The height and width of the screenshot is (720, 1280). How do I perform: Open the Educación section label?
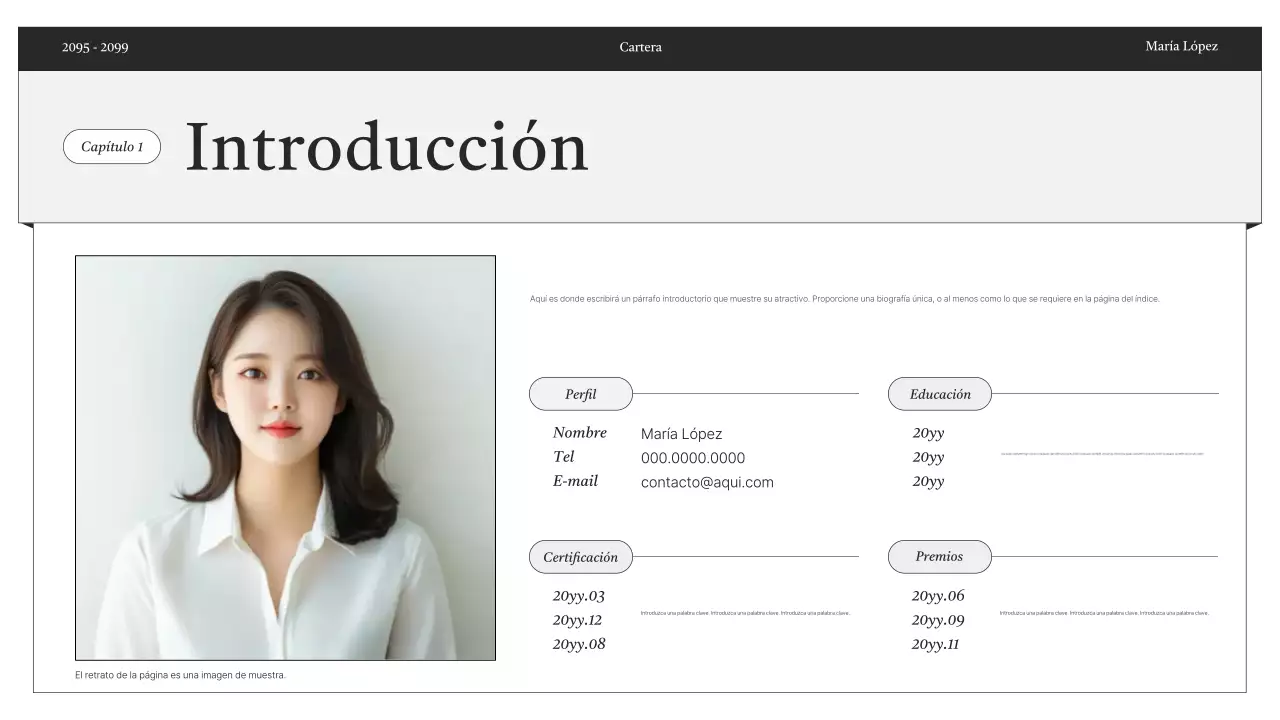pyautogui.click(x=939, y=393)
